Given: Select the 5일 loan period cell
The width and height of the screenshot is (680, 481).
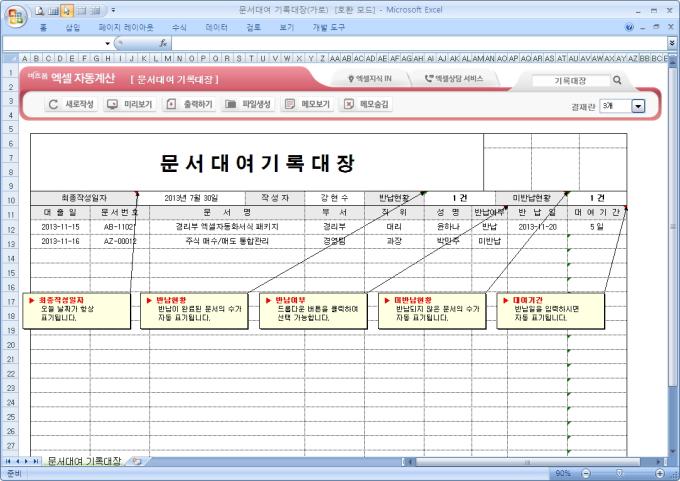Looking at the screenshot, I should 597,227.
